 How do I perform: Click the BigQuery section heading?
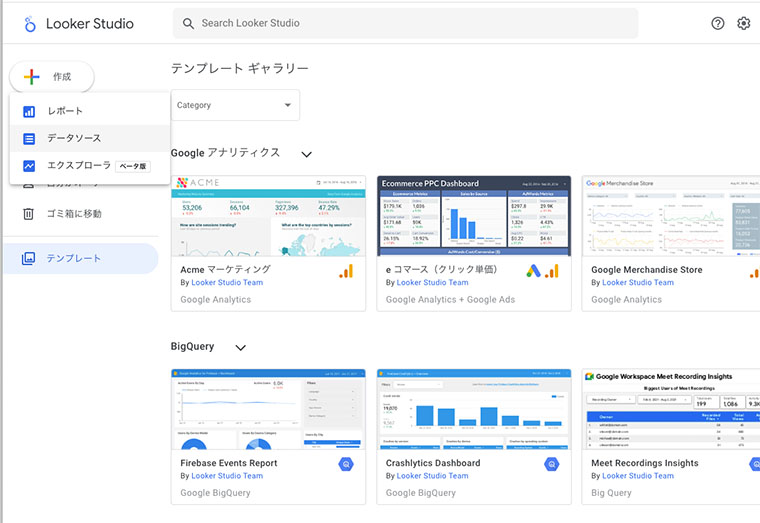(192, 347)
